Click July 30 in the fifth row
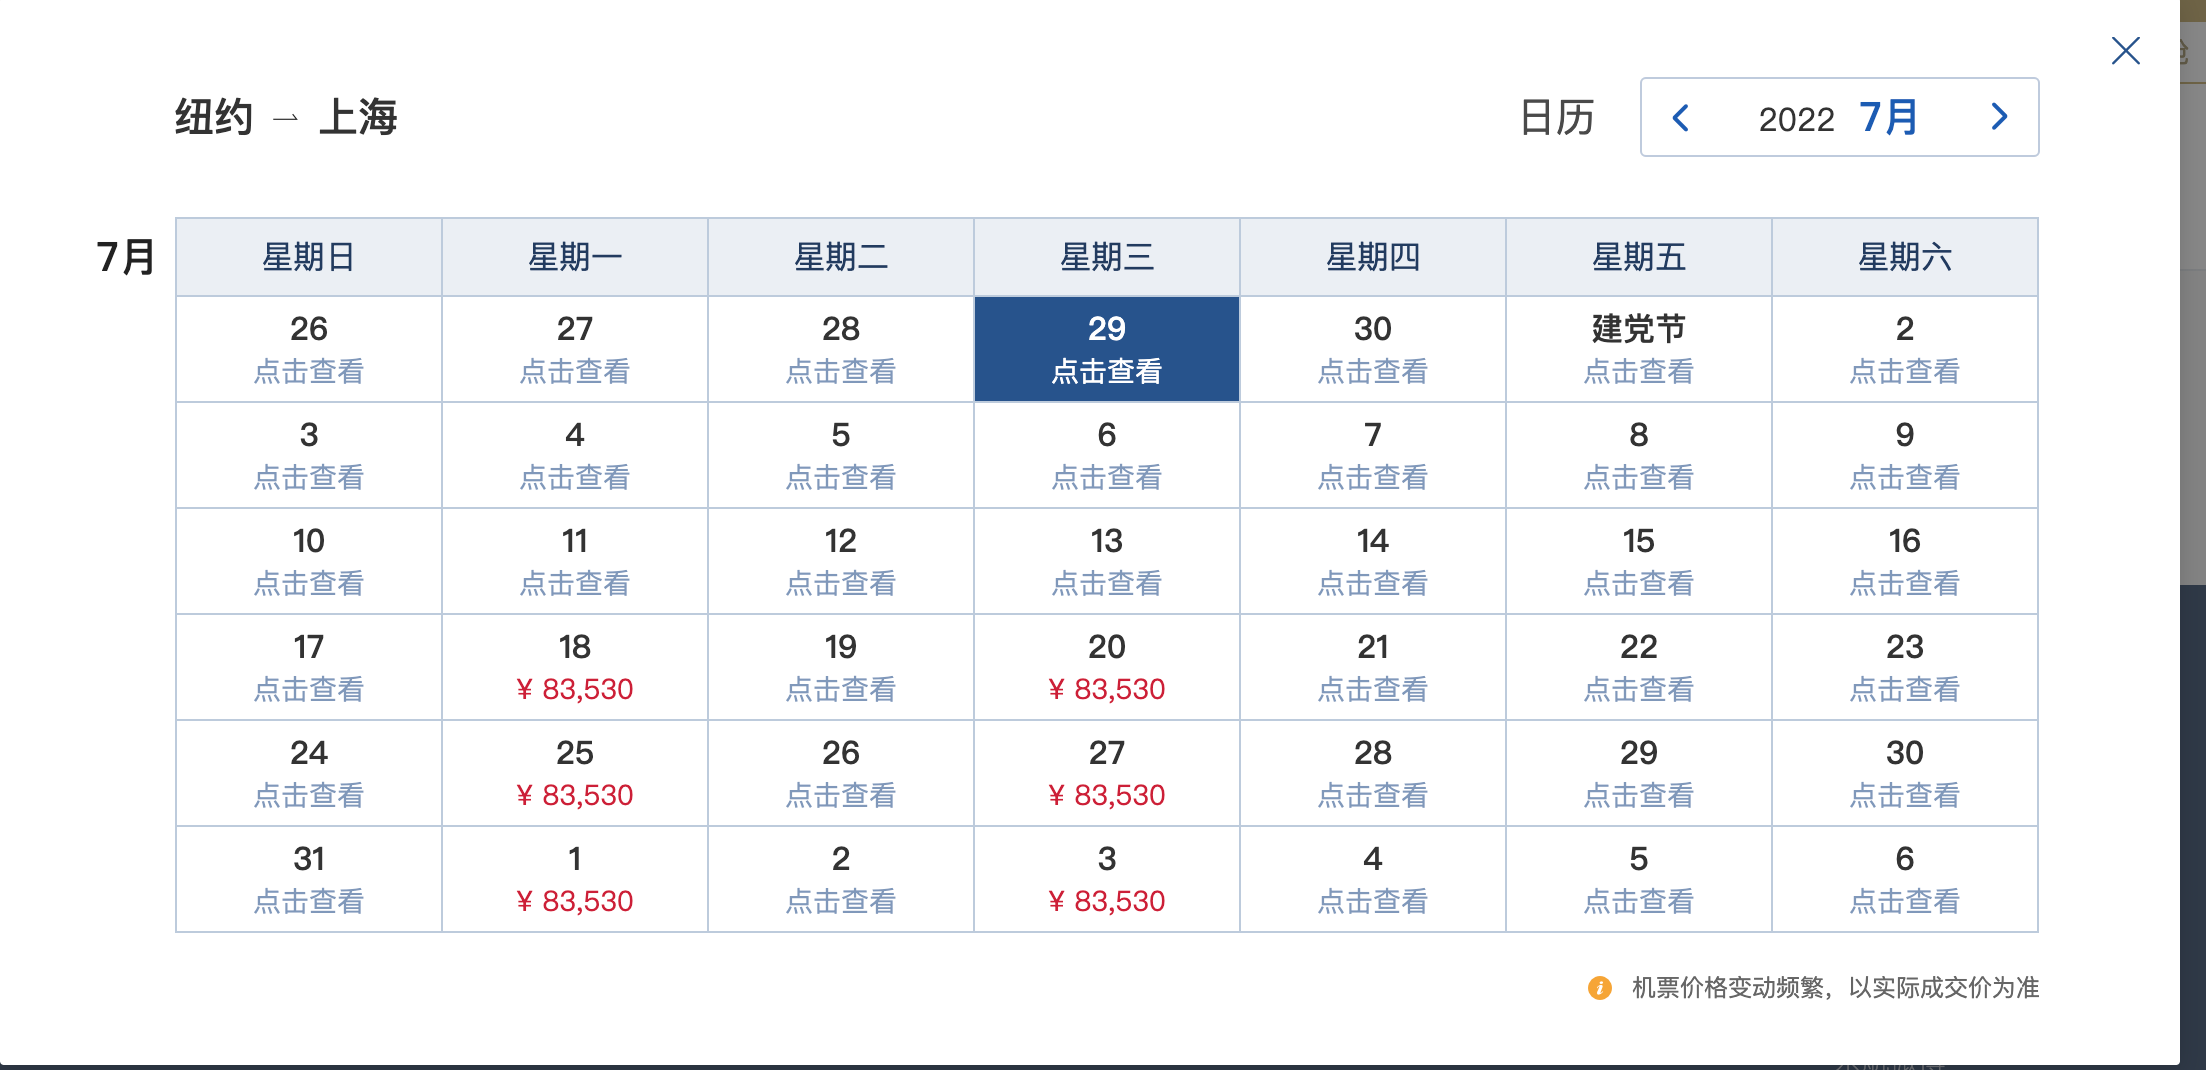2206x1070 pixels. point(1905,773)
